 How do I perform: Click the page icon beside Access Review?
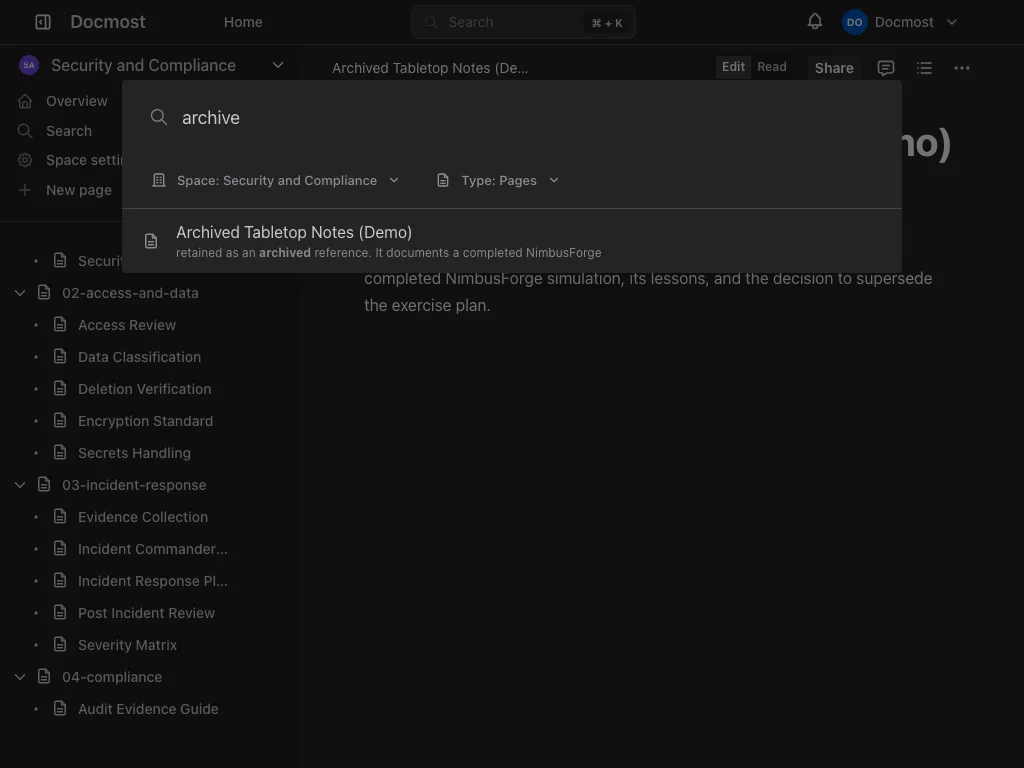60,325
